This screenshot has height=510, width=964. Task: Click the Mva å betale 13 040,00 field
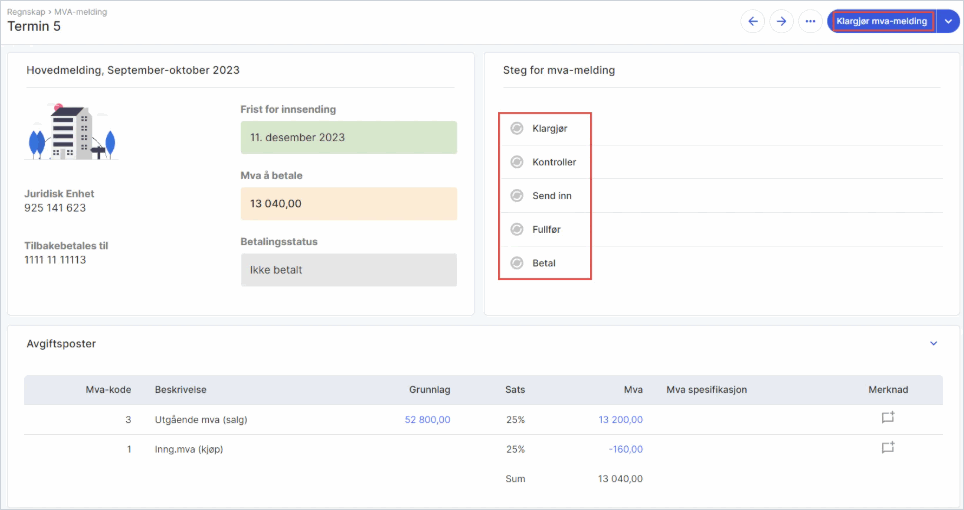click(349, 204)
